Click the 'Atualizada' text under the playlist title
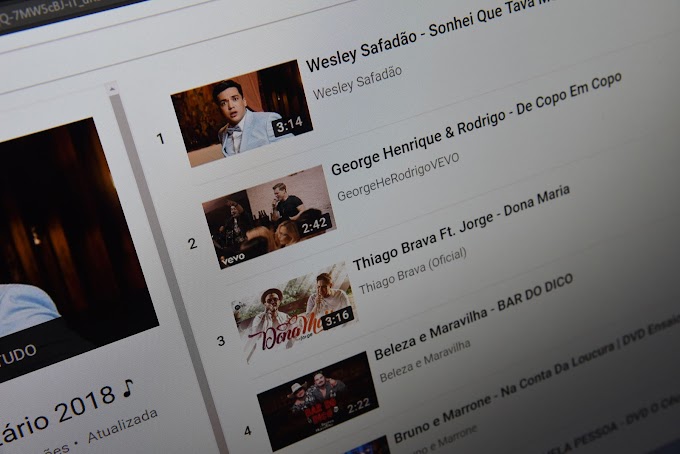Screen dimensions: 680x454 (x=123, y=426)
